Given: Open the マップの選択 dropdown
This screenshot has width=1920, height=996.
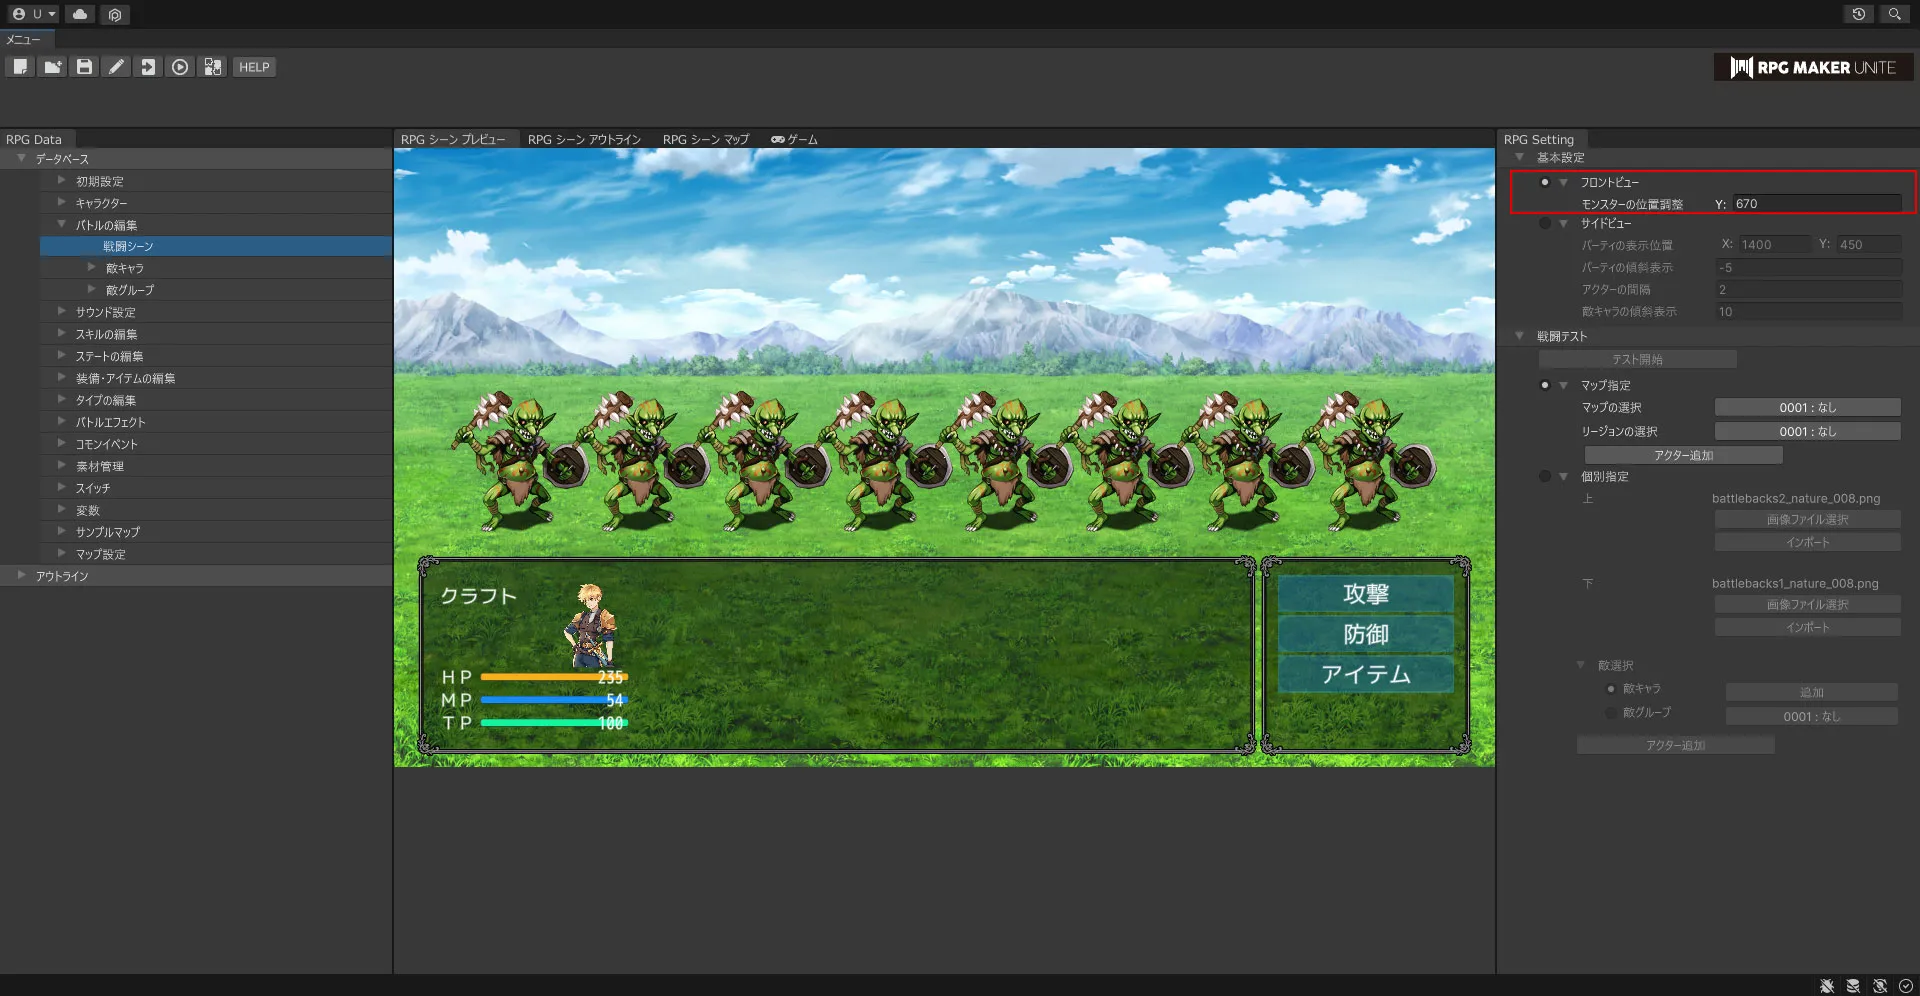Looking at the screenshot, I should (1807, 408).
